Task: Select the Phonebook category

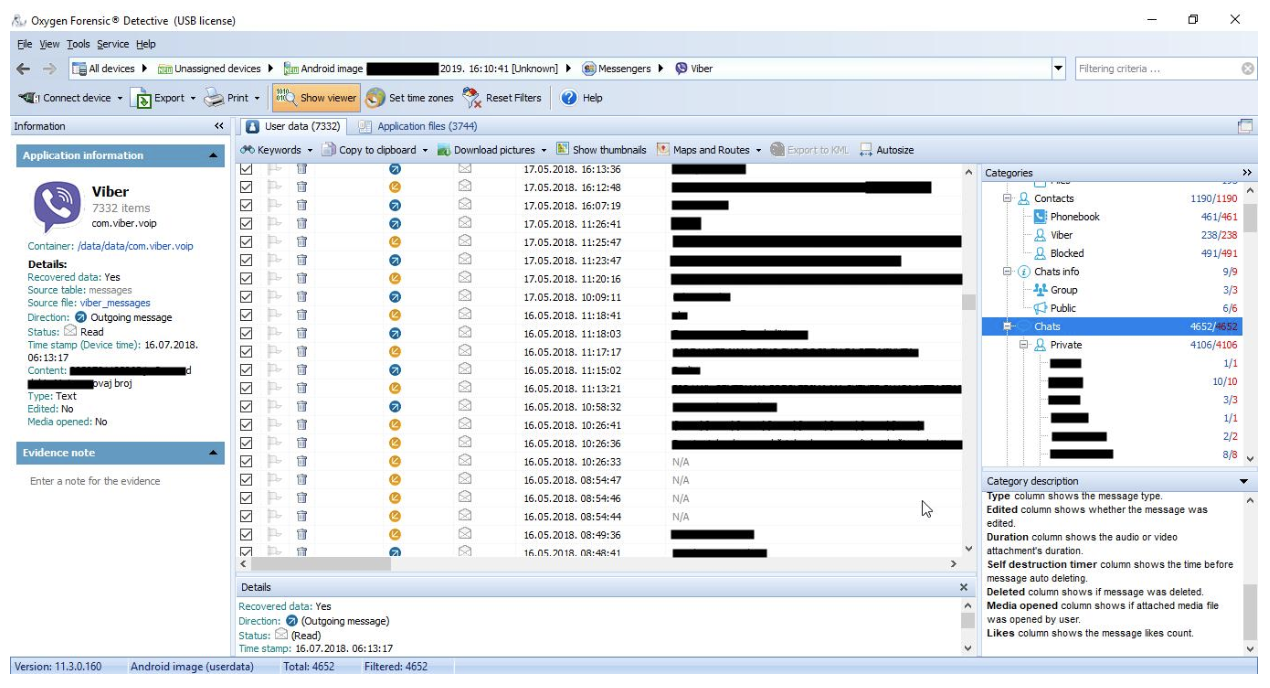Action: [x=1074, y=217]
